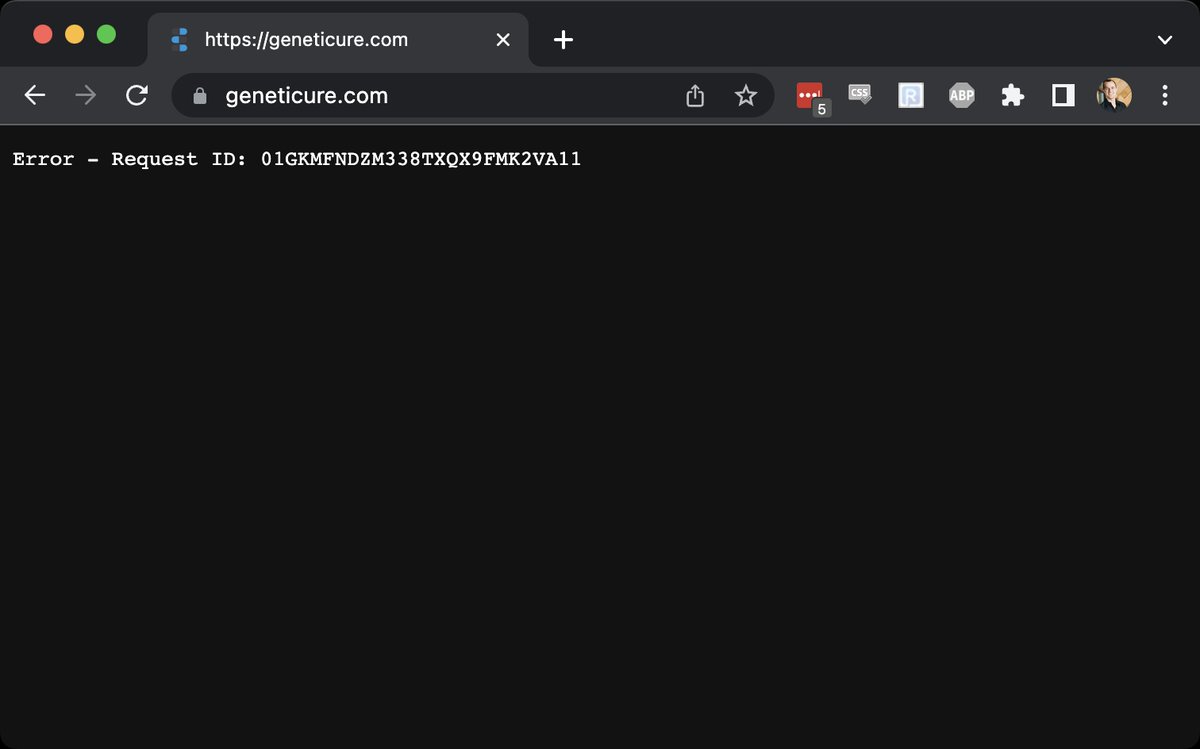
Task: Click the Request ID error text
Action: 297,159
